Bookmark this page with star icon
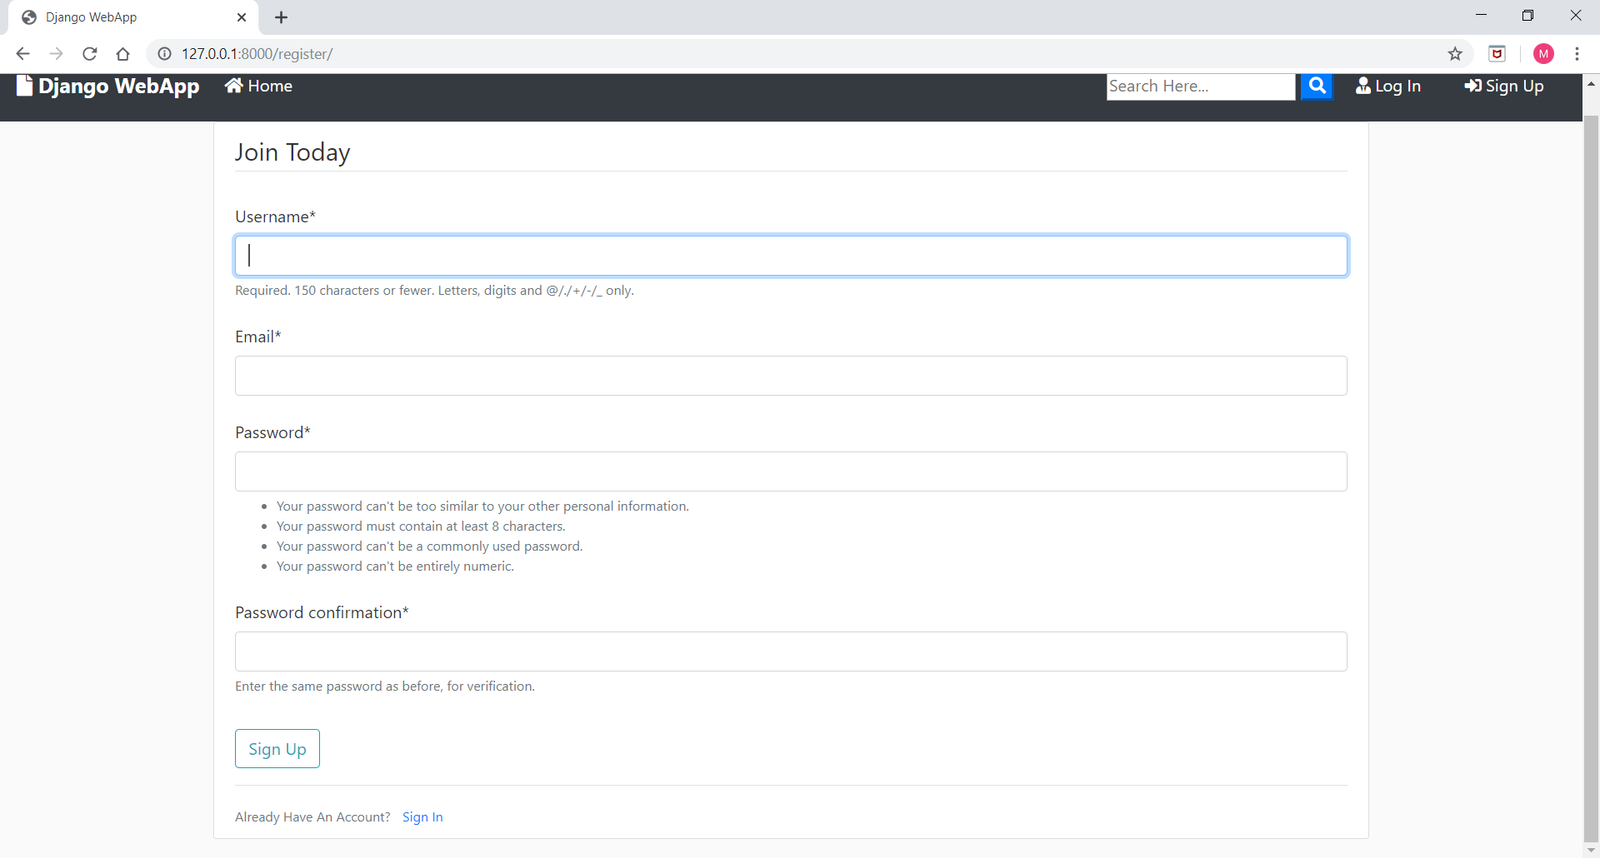 1455,54
